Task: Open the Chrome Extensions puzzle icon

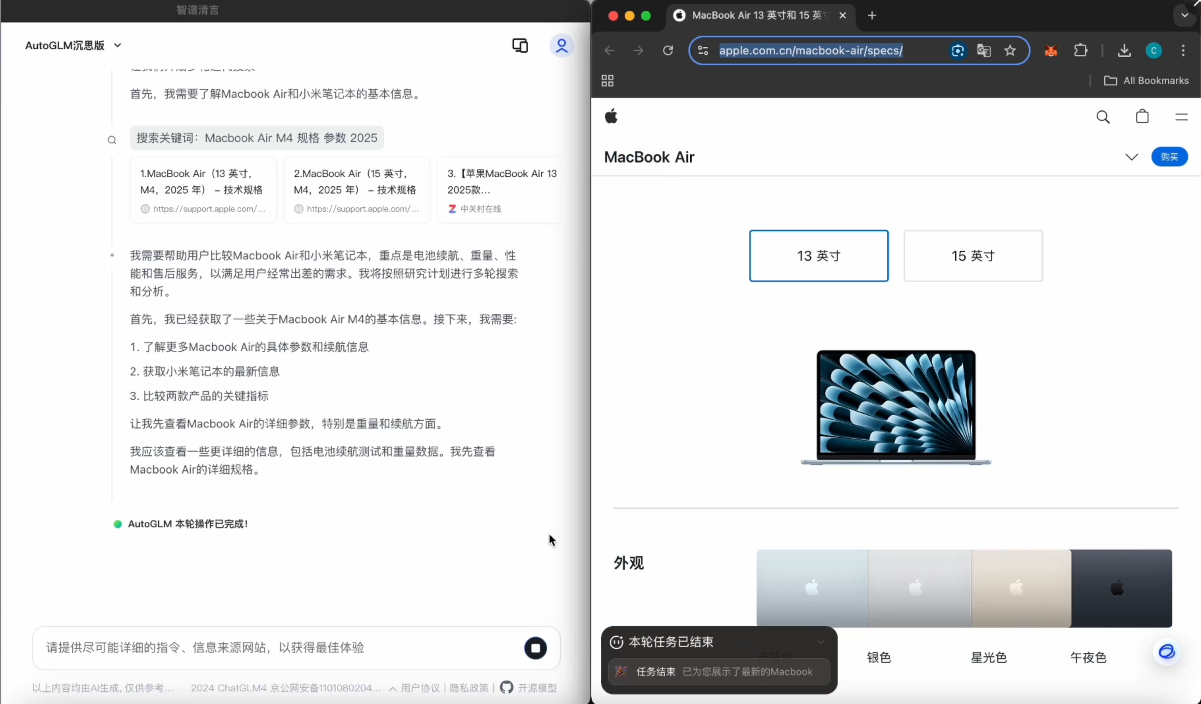Action: click(1081, 51)
